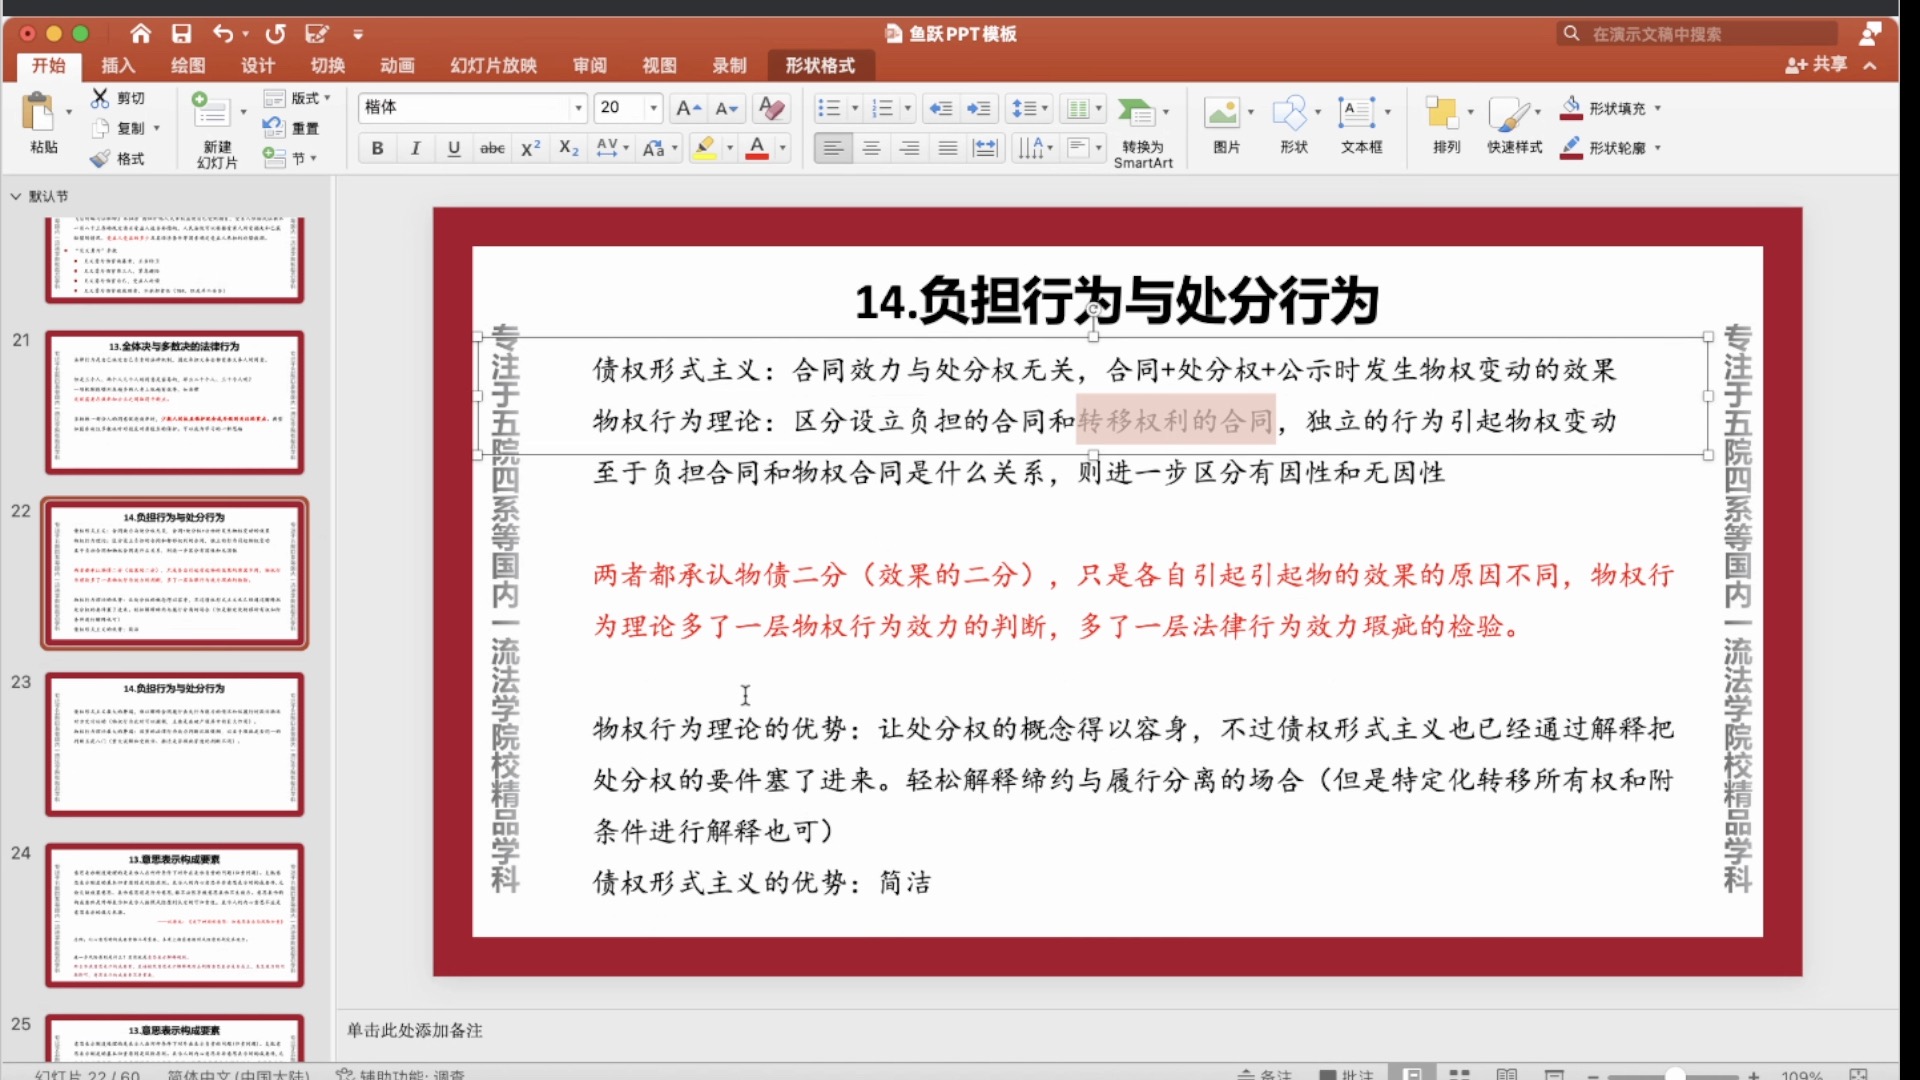Click the Copy (复制) button

click(x=120, y=128)
